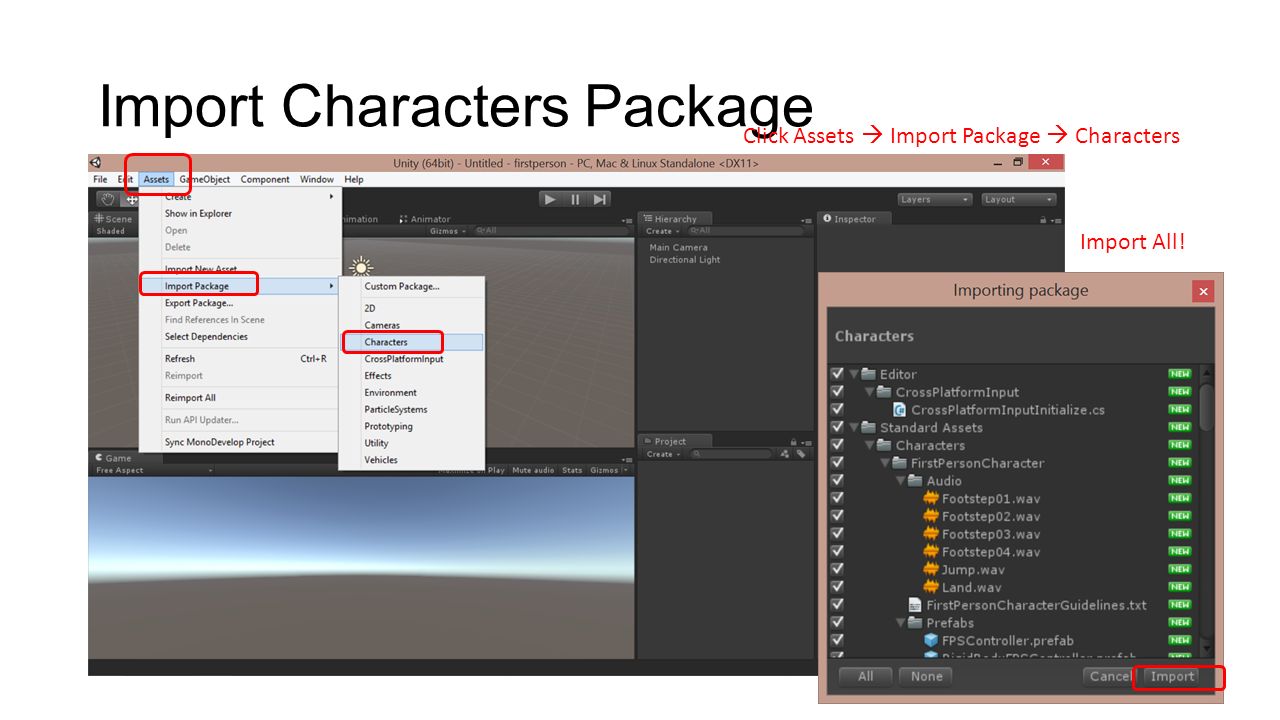This screenshot has height=720, width=1280.
Task: Collapse the Editor folder tree arrow
Action: coord(854,374)
